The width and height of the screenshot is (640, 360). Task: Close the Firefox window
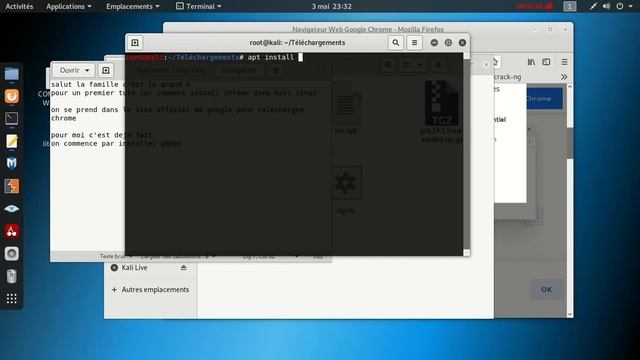[x=565, y=29]
